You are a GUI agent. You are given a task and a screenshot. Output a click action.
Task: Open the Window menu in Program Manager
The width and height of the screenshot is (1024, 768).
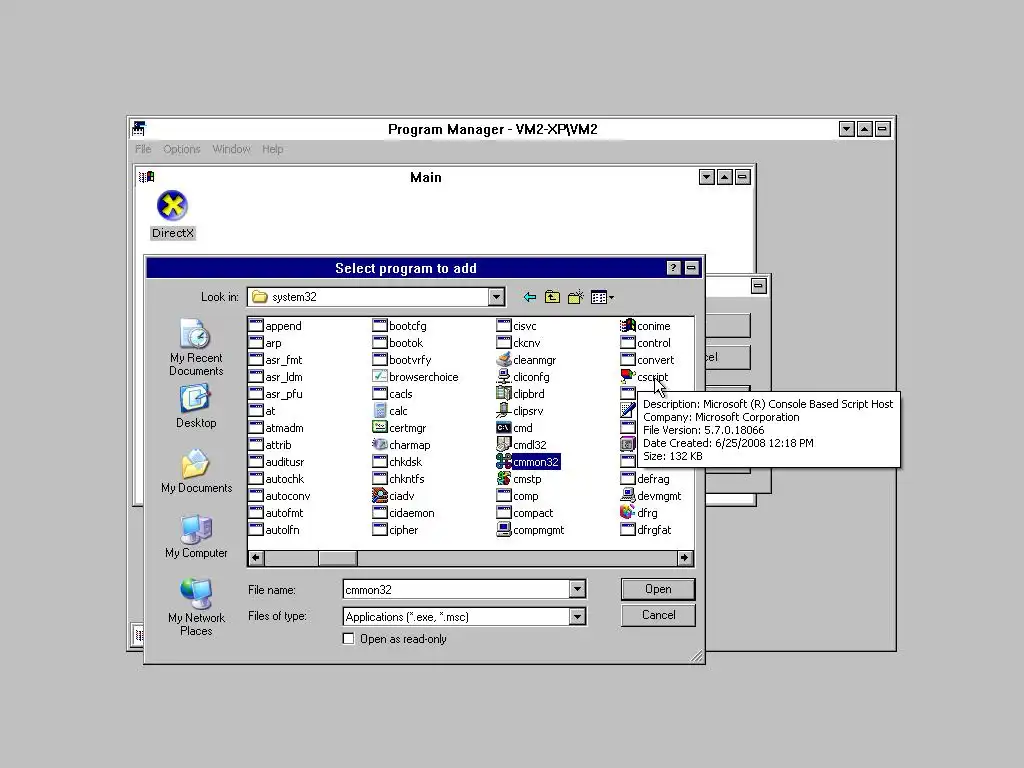point(231,149)
